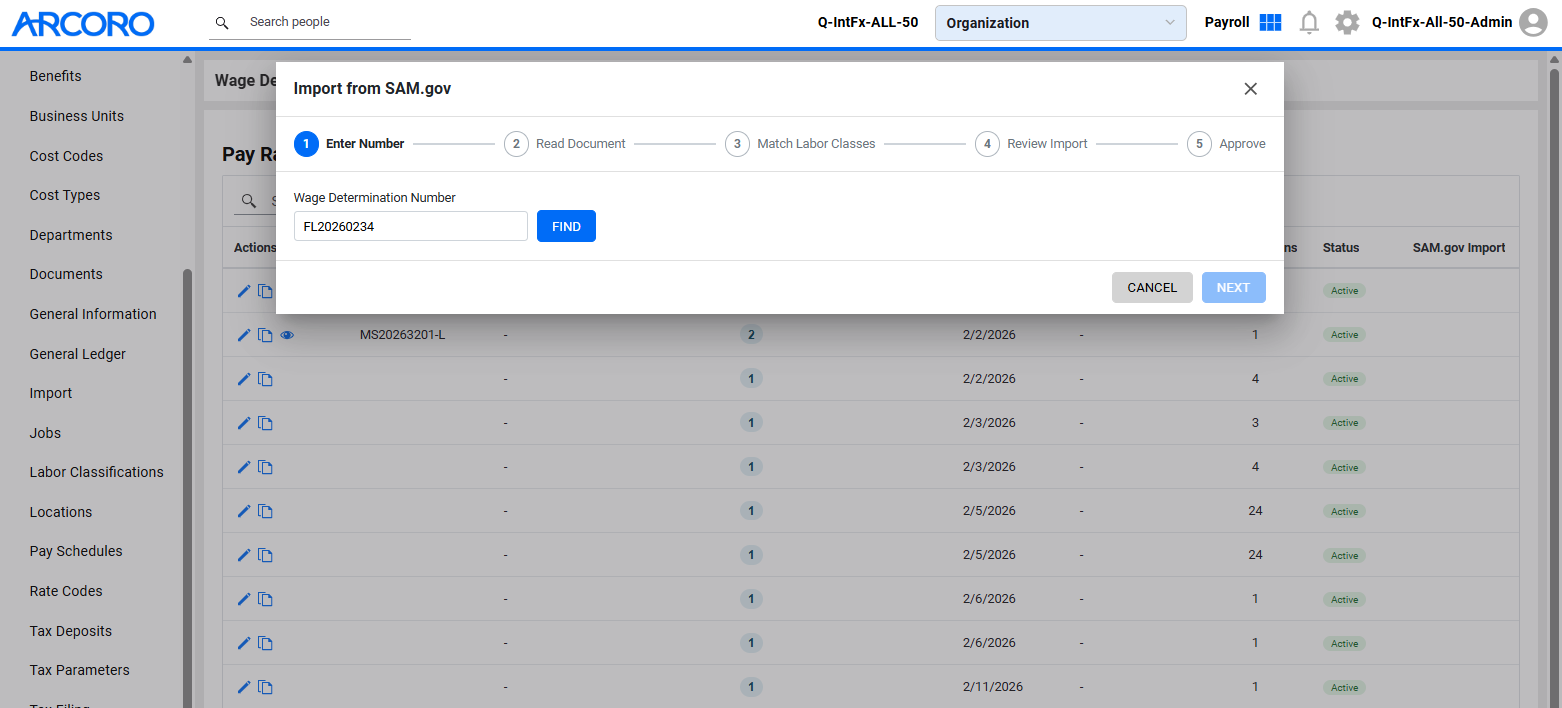Select the Enter Number step
Image resolution: width=1562 pixels, height=708 pixels.
click(349, 144)
